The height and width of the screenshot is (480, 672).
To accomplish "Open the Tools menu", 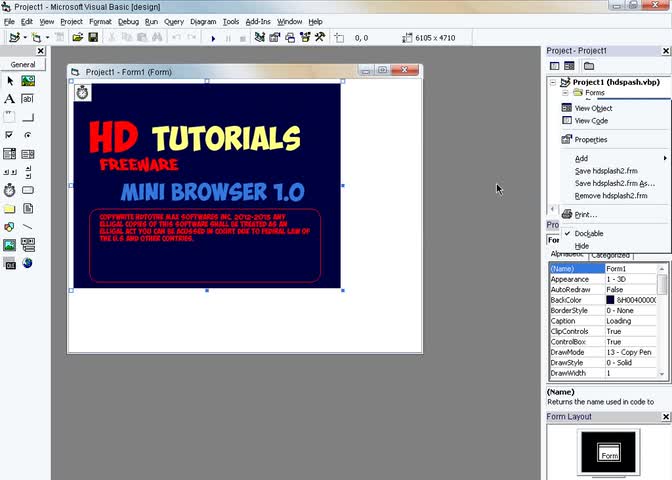I will pyautogui.click(x=231, y=22).
